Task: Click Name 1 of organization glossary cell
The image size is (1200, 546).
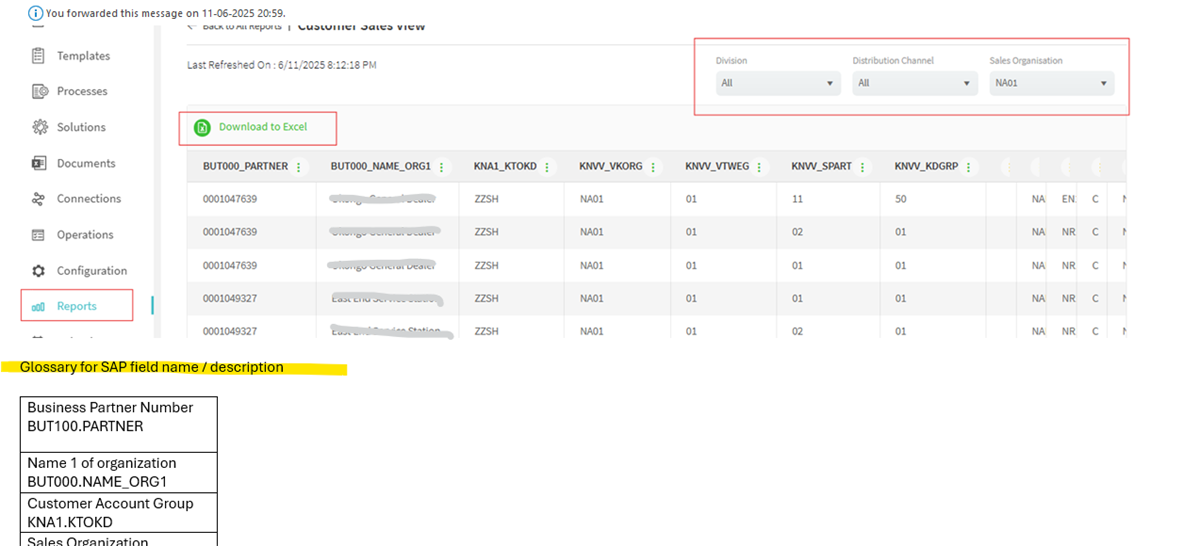Action: click(x=119, y=472)
